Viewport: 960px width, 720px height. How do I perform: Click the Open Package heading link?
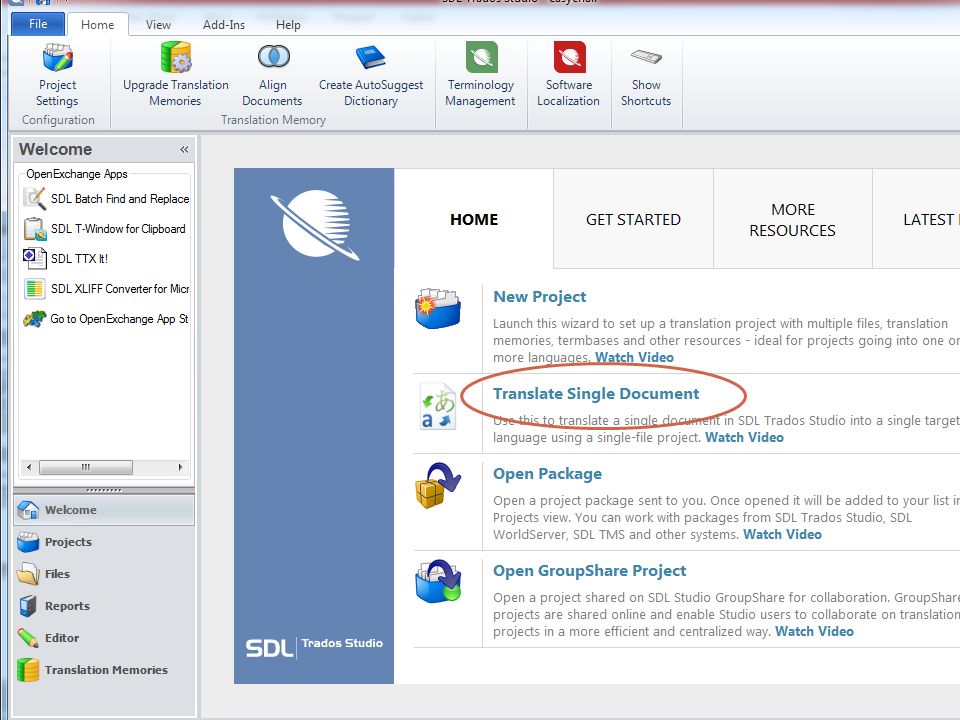(x=547, y=474)
